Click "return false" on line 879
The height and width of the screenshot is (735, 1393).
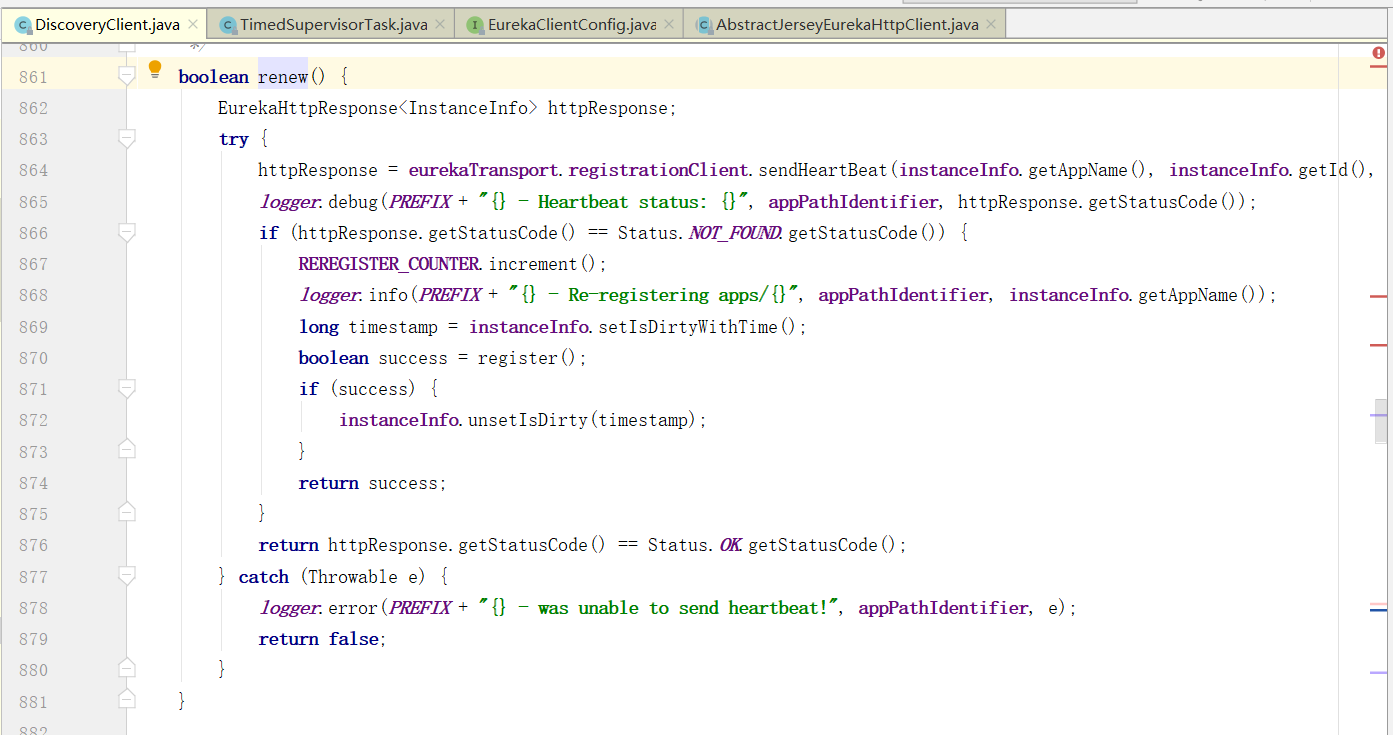tap(321, 639)
